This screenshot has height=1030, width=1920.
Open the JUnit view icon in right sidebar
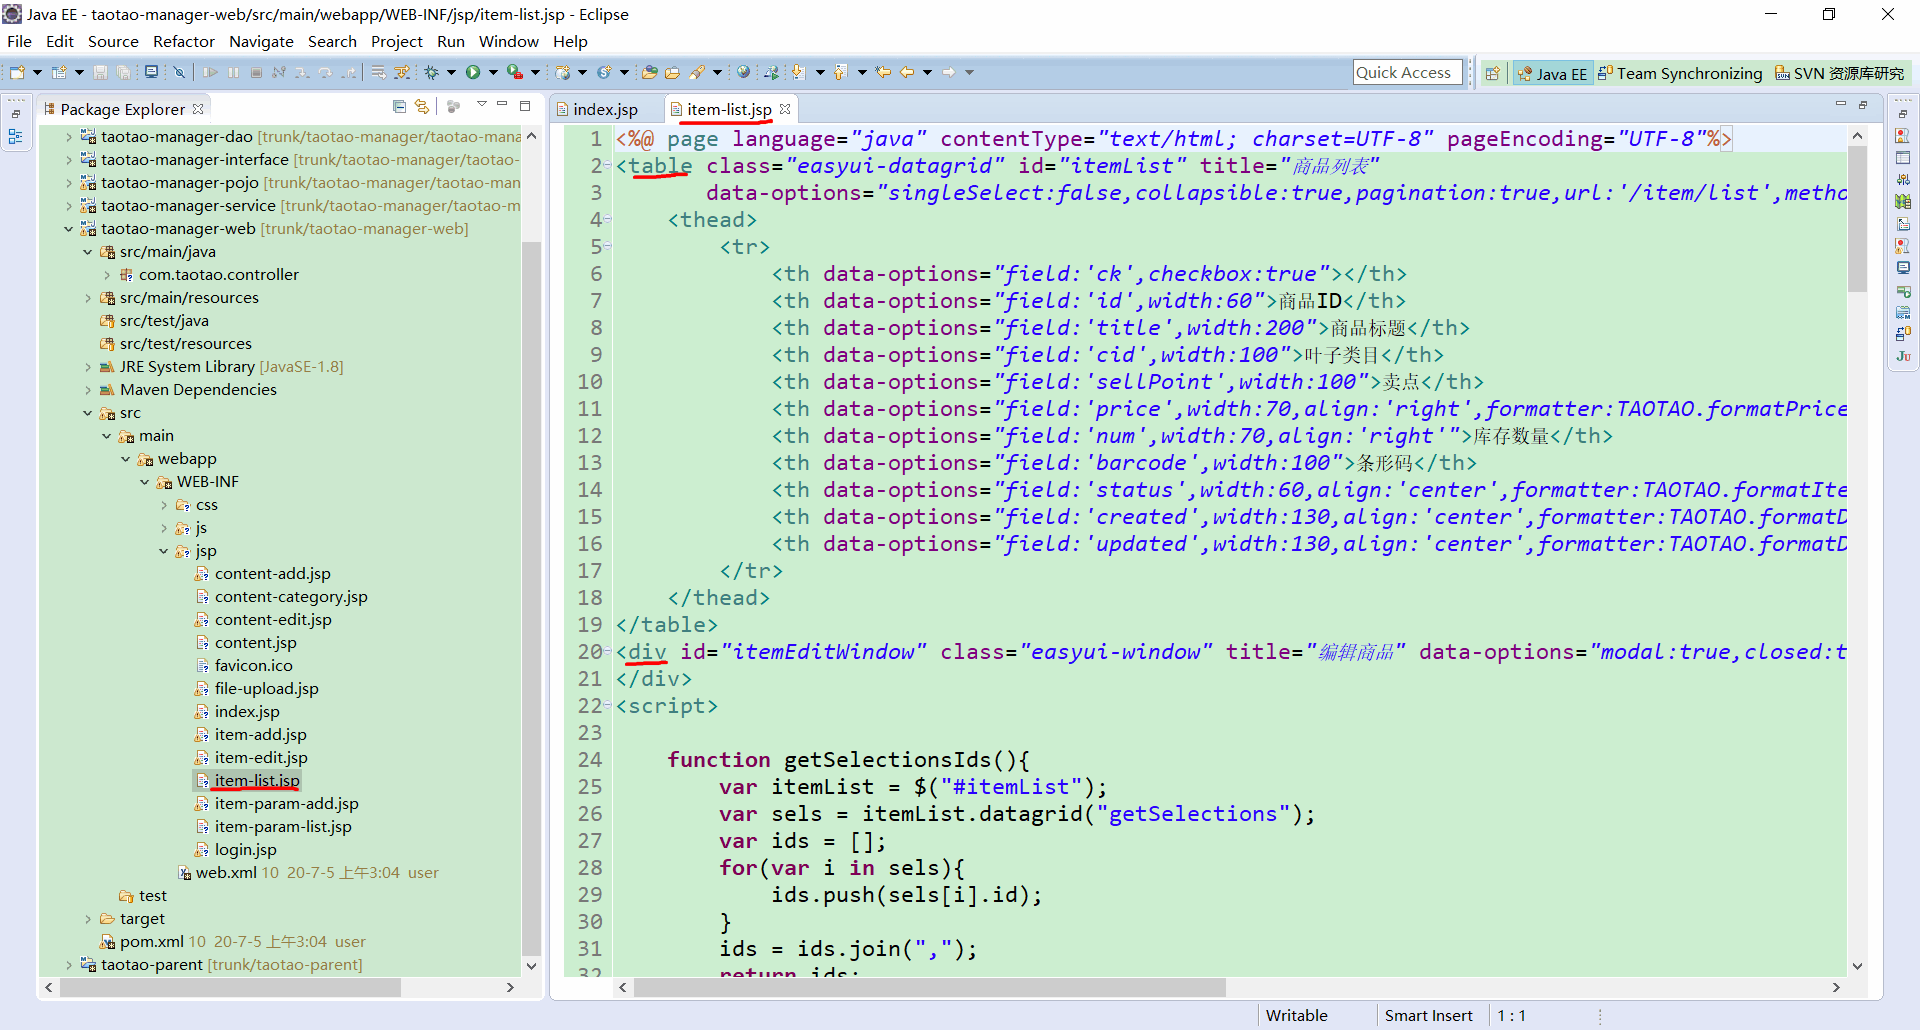point(1903,356)
